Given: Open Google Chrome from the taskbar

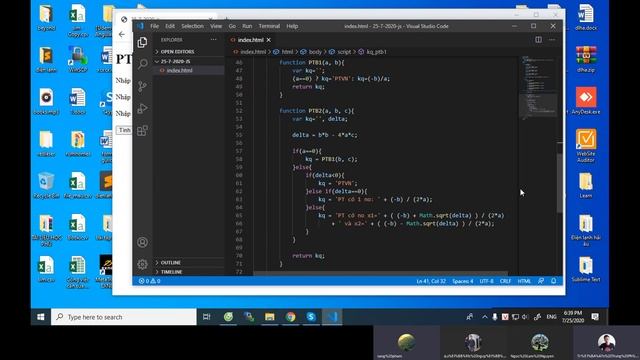Looking at the screenshot, I should click(x=290, y=317).
